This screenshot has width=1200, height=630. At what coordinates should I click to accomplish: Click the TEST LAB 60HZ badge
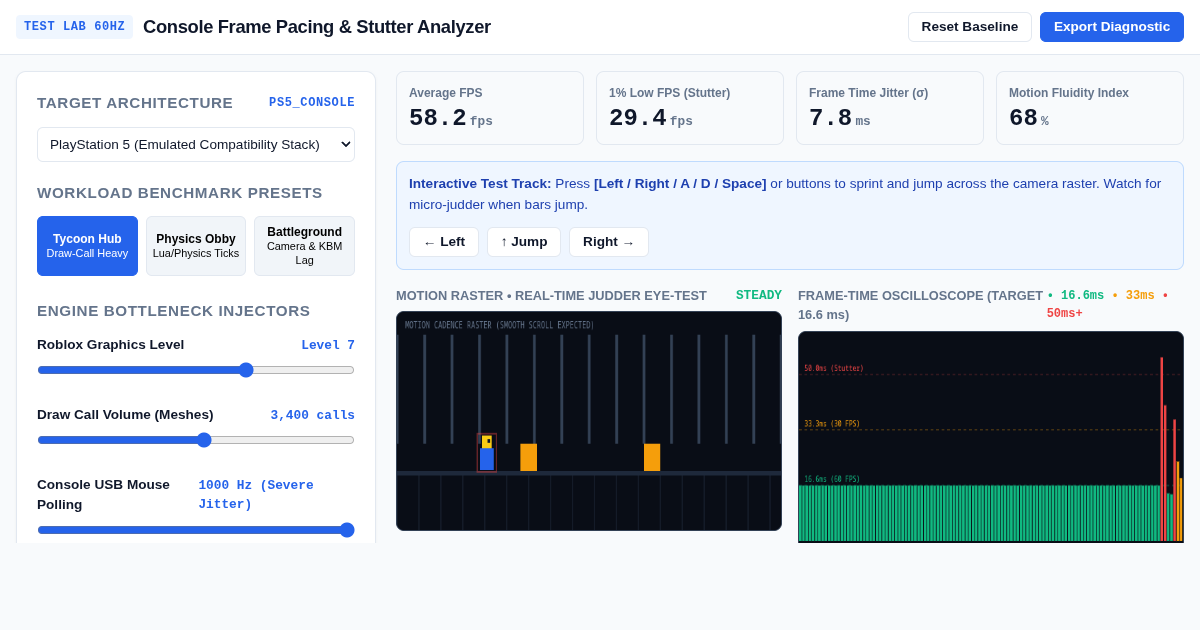pyautogui.click(x=74, y=27)
